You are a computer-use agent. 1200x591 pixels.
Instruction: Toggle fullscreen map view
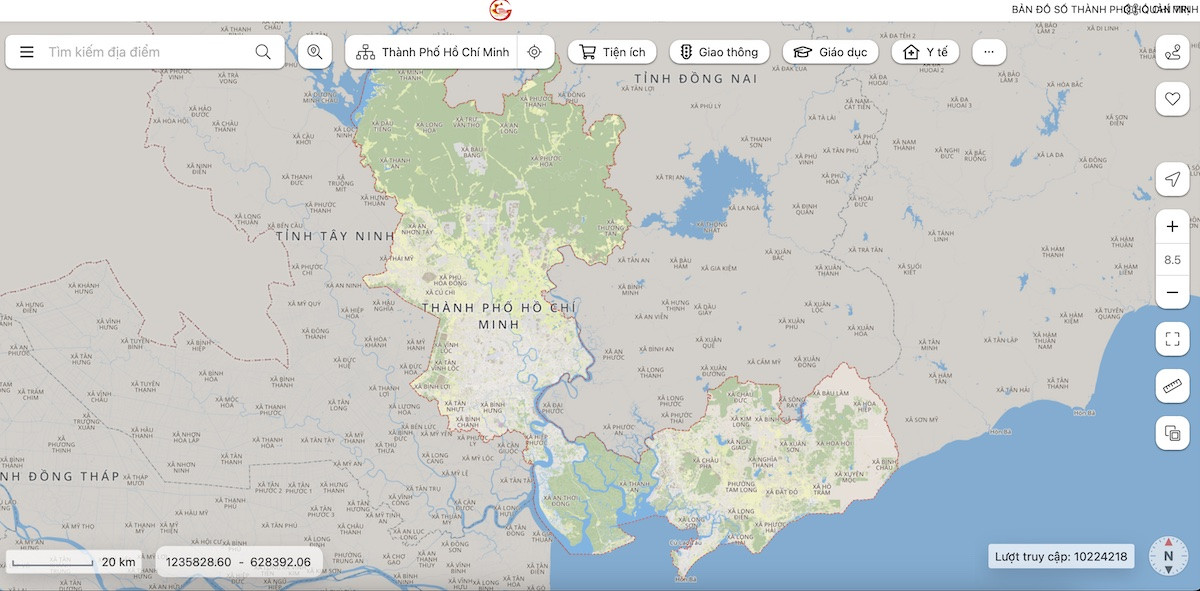[x=1172, y=339]
